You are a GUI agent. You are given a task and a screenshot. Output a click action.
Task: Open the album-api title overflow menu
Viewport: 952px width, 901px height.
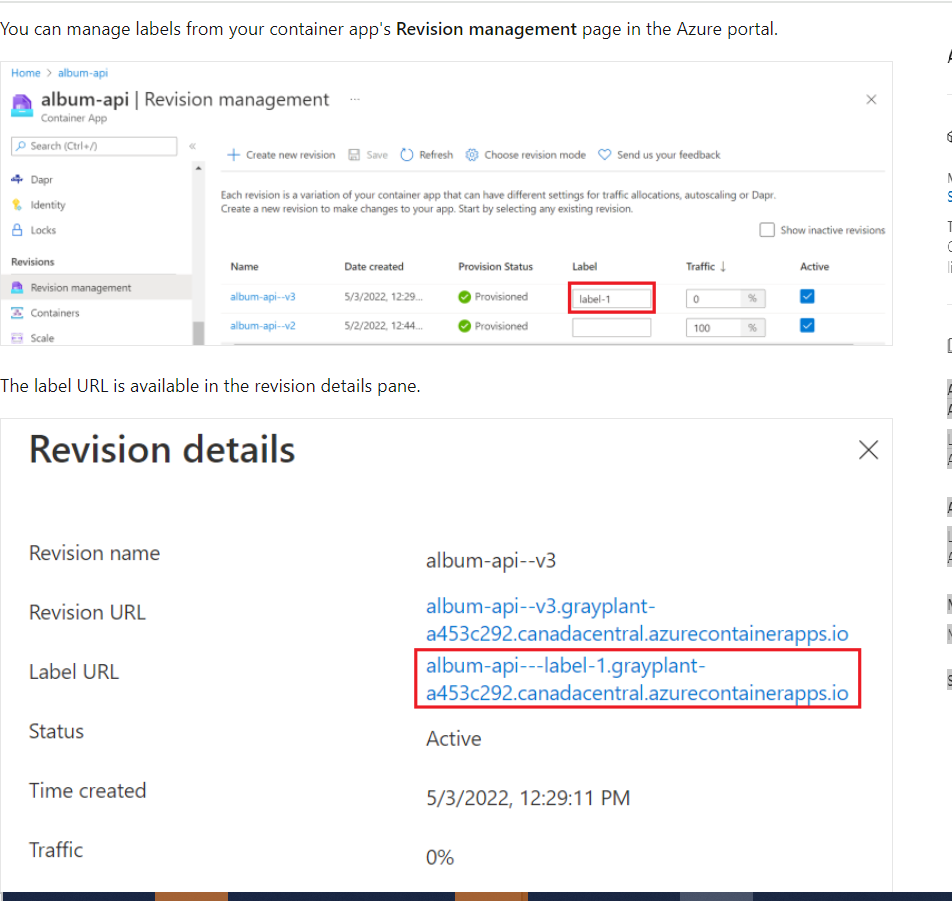(x=356, y=99)
